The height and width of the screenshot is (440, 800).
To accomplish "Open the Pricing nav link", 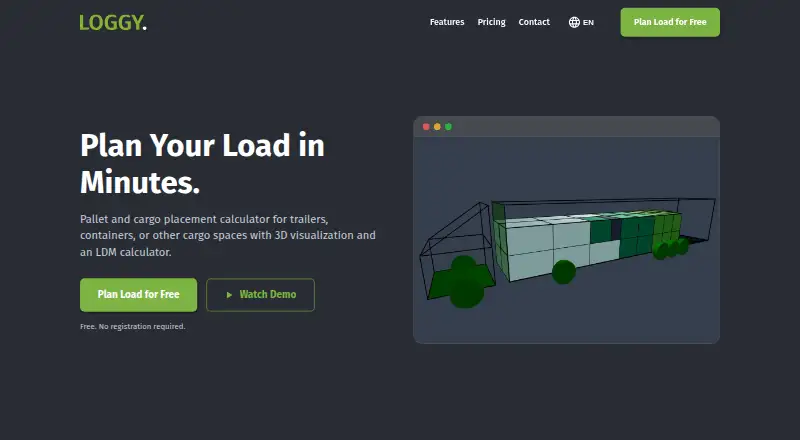I will click(x=491, y=22).
